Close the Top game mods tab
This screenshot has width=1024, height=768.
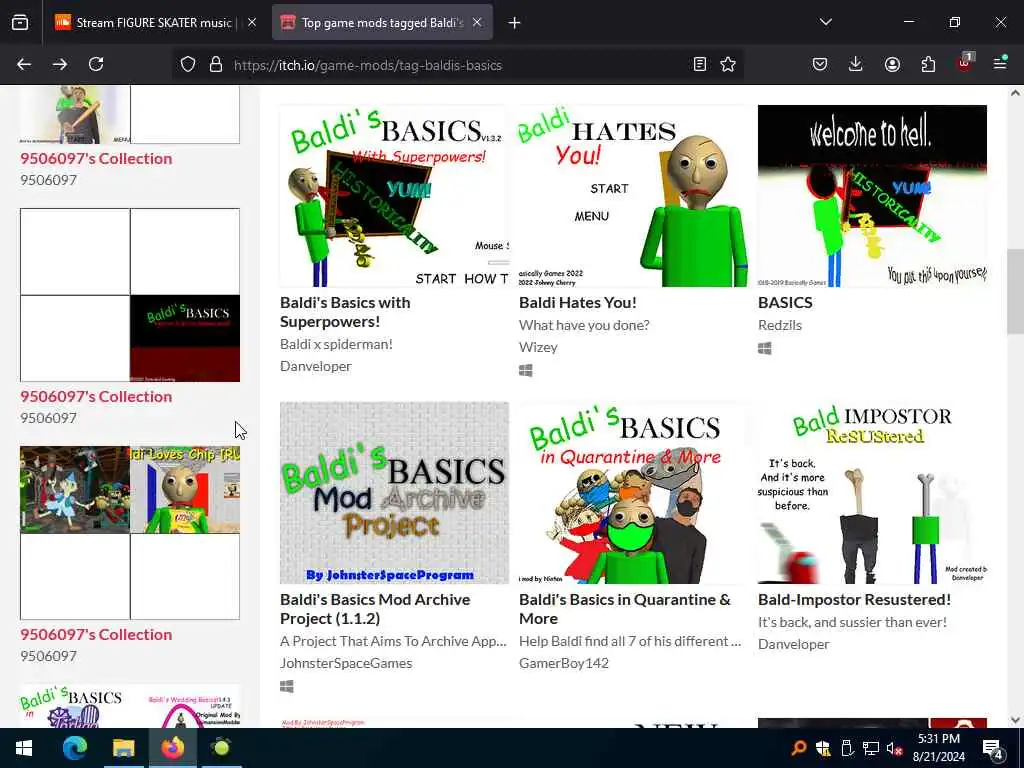point(477,22)
